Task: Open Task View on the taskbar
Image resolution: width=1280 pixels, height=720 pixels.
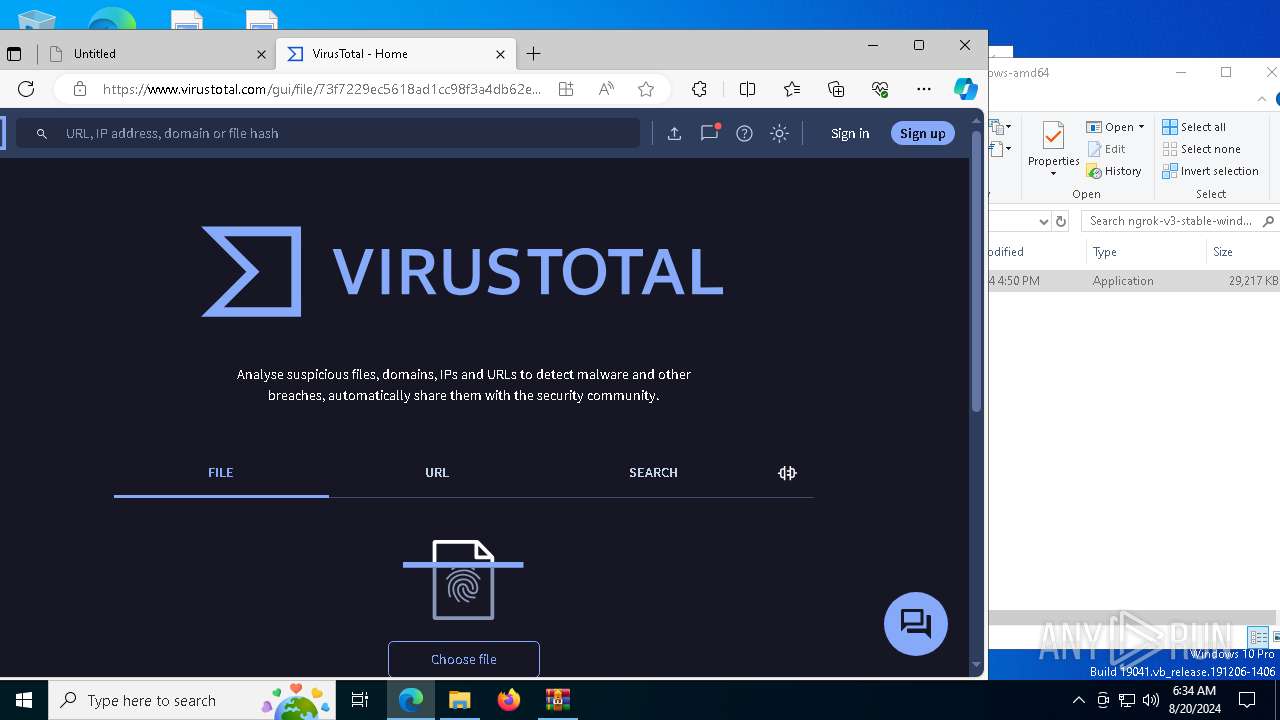Action: tap(360, 700)
